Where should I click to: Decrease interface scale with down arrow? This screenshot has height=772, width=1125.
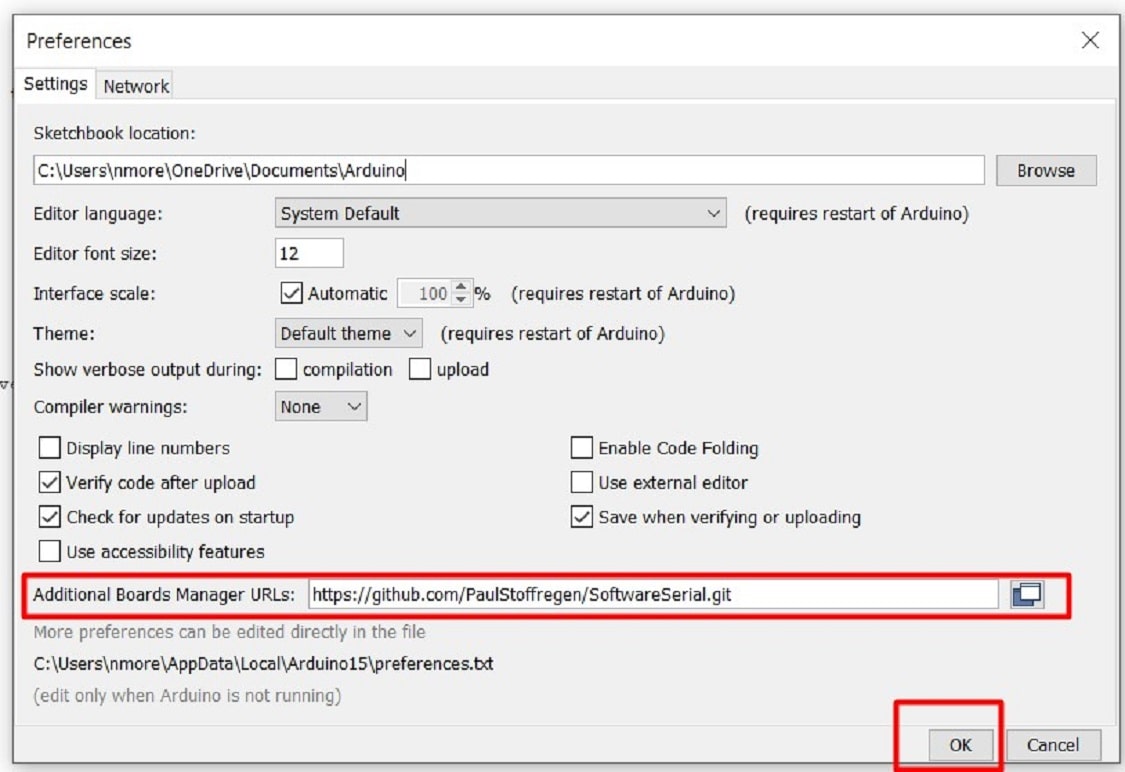click(461, 299)
